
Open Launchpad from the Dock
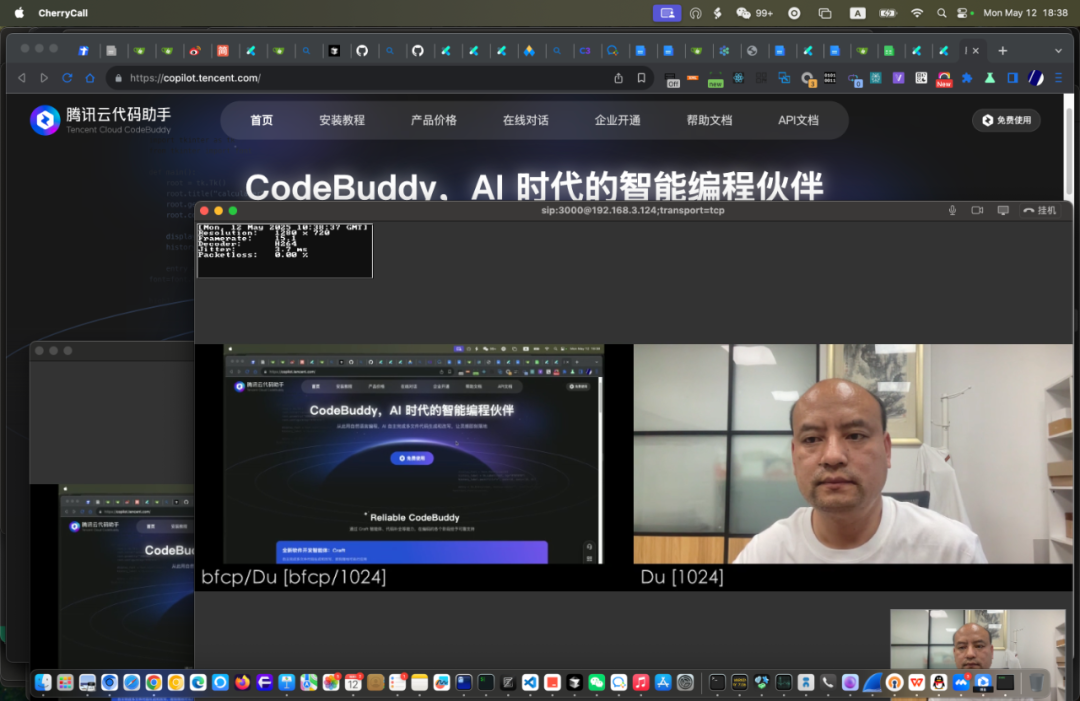click(65, 682)
